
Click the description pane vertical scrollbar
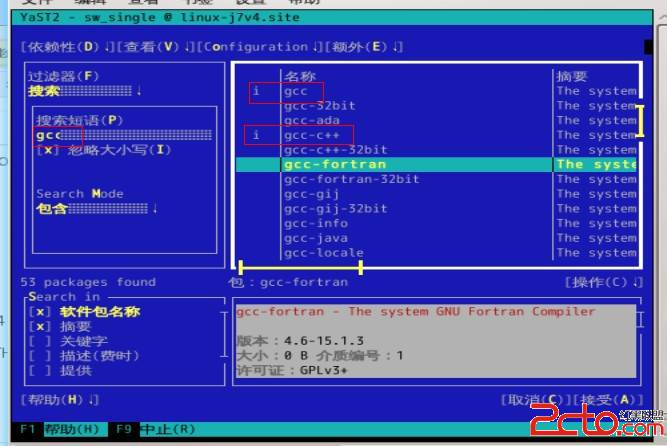(640, 319)
